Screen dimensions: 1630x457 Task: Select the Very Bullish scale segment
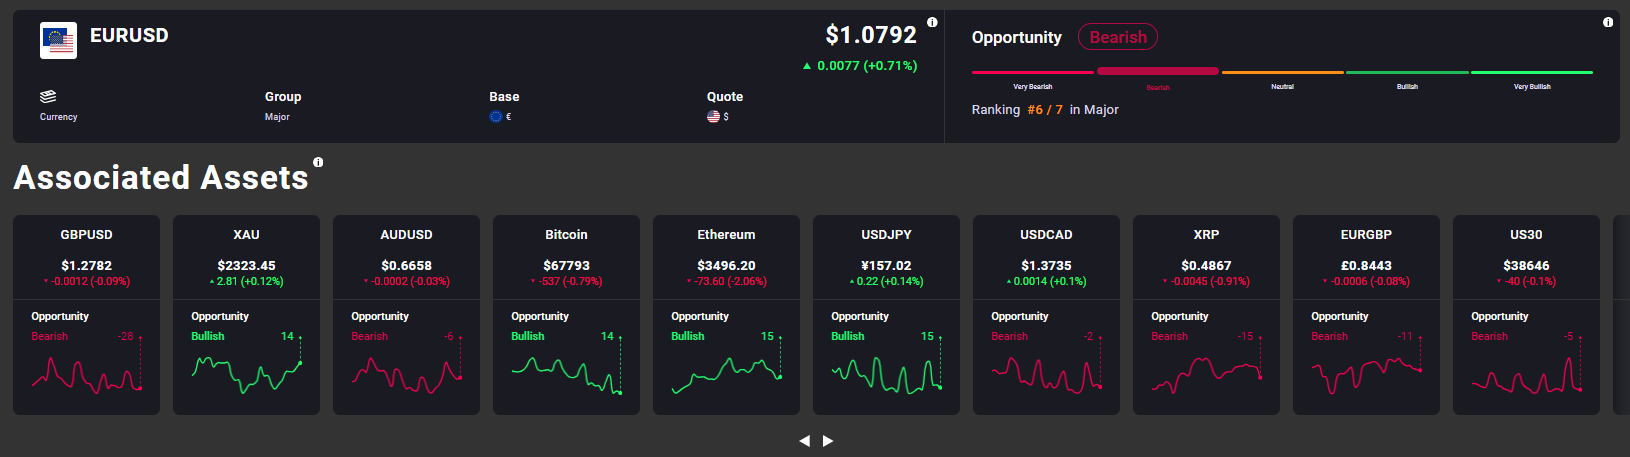(1532, 72)
